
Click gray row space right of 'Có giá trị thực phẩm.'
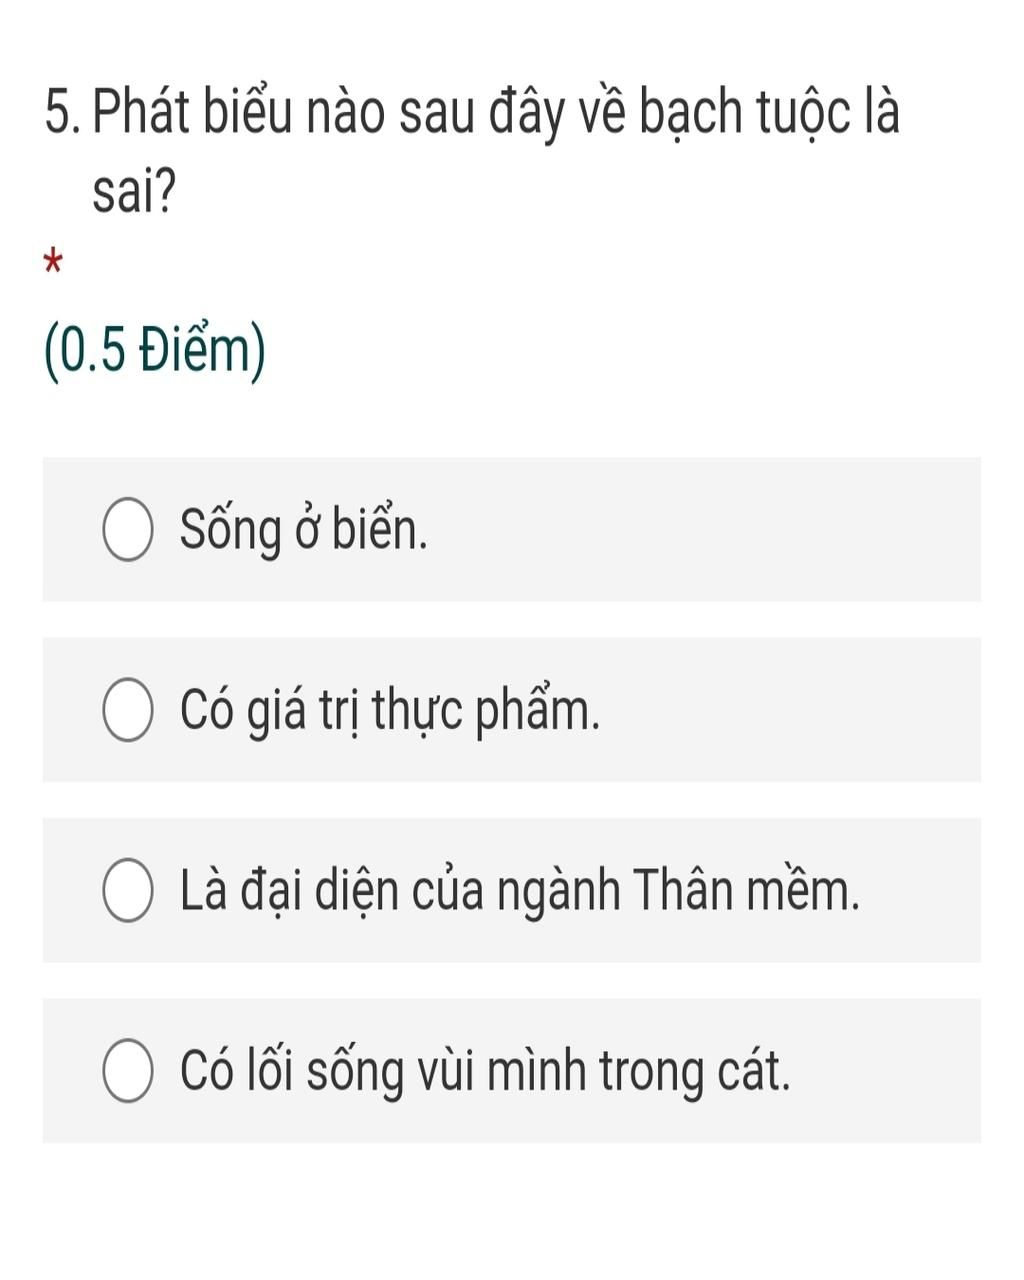[790, 711]
